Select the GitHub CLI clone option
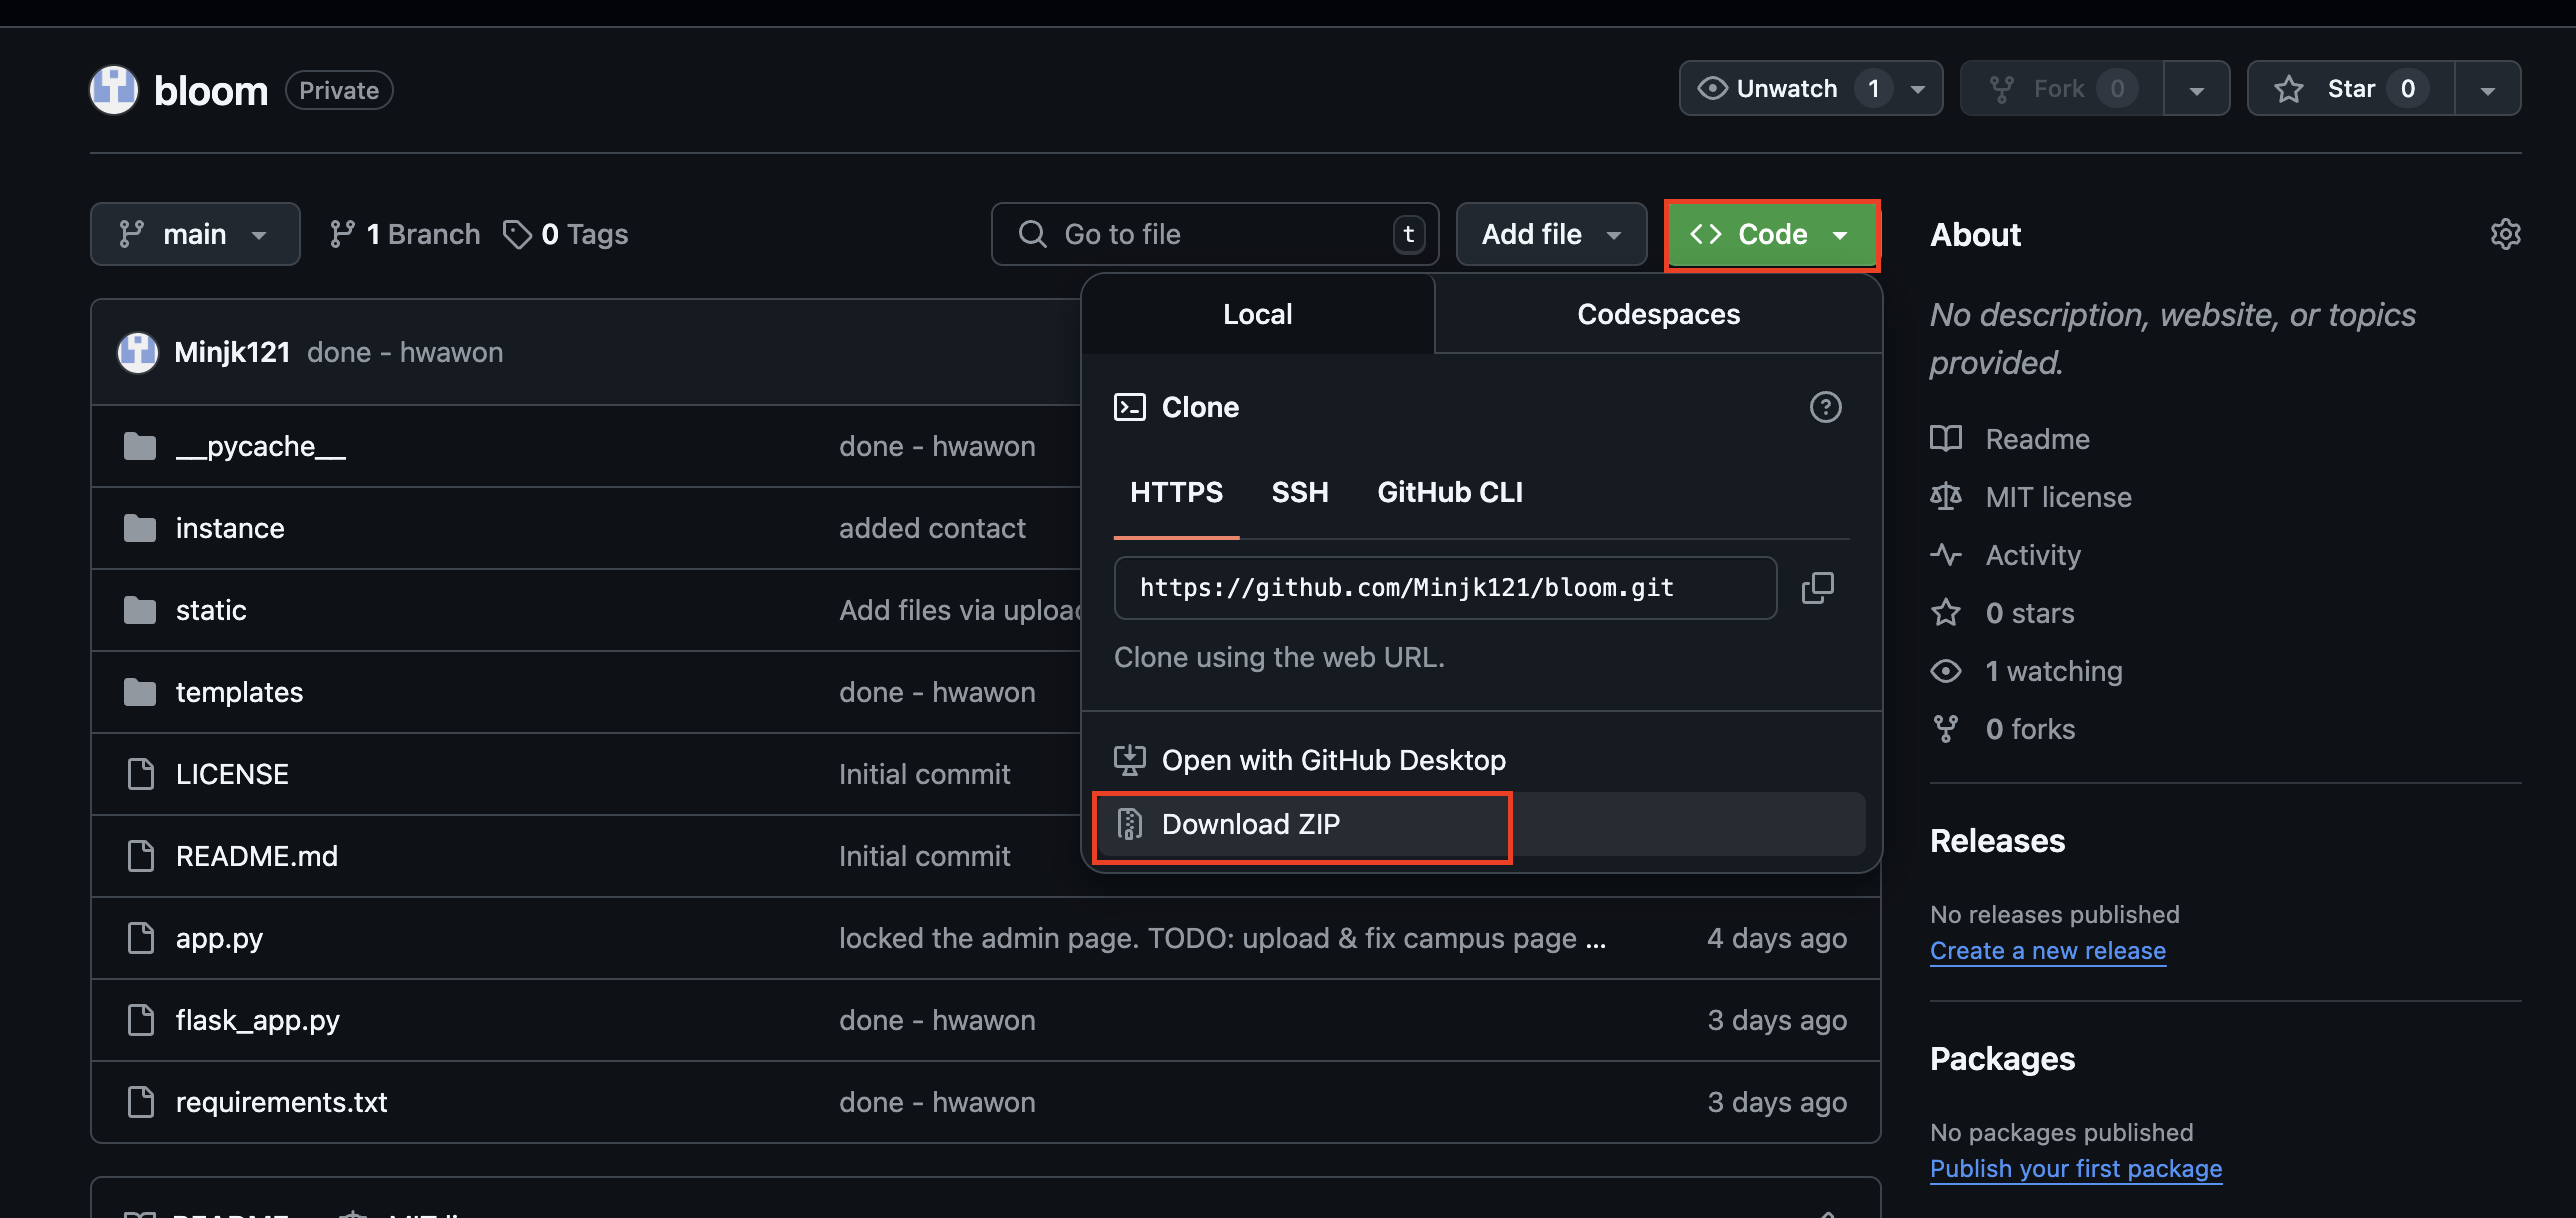The height and width of the screenshot is (1218, 2576). 1449,492
